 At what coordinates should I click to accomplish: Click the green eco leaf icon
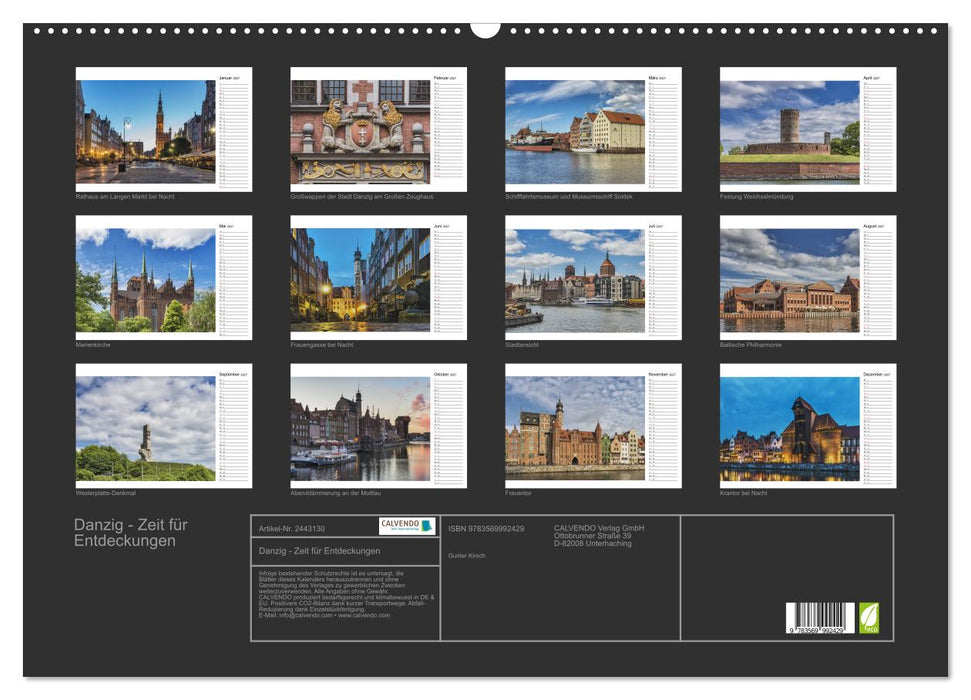point(868,618)
